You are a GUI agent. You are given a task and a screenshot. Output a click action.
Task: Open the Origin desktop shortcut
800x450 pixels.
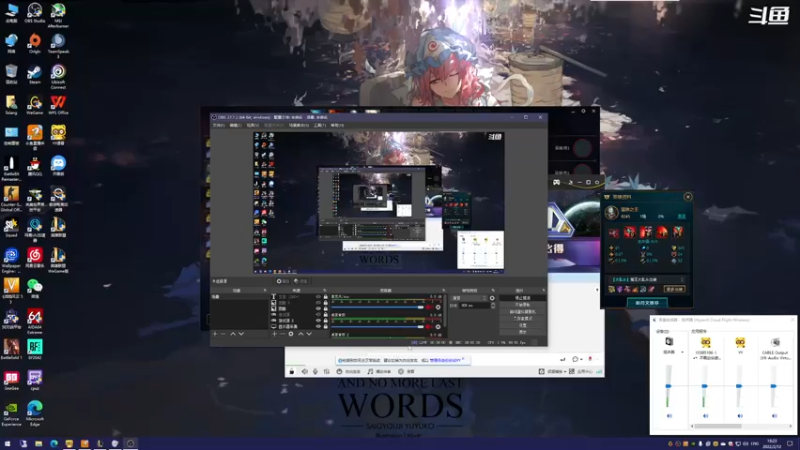point(34,43)
